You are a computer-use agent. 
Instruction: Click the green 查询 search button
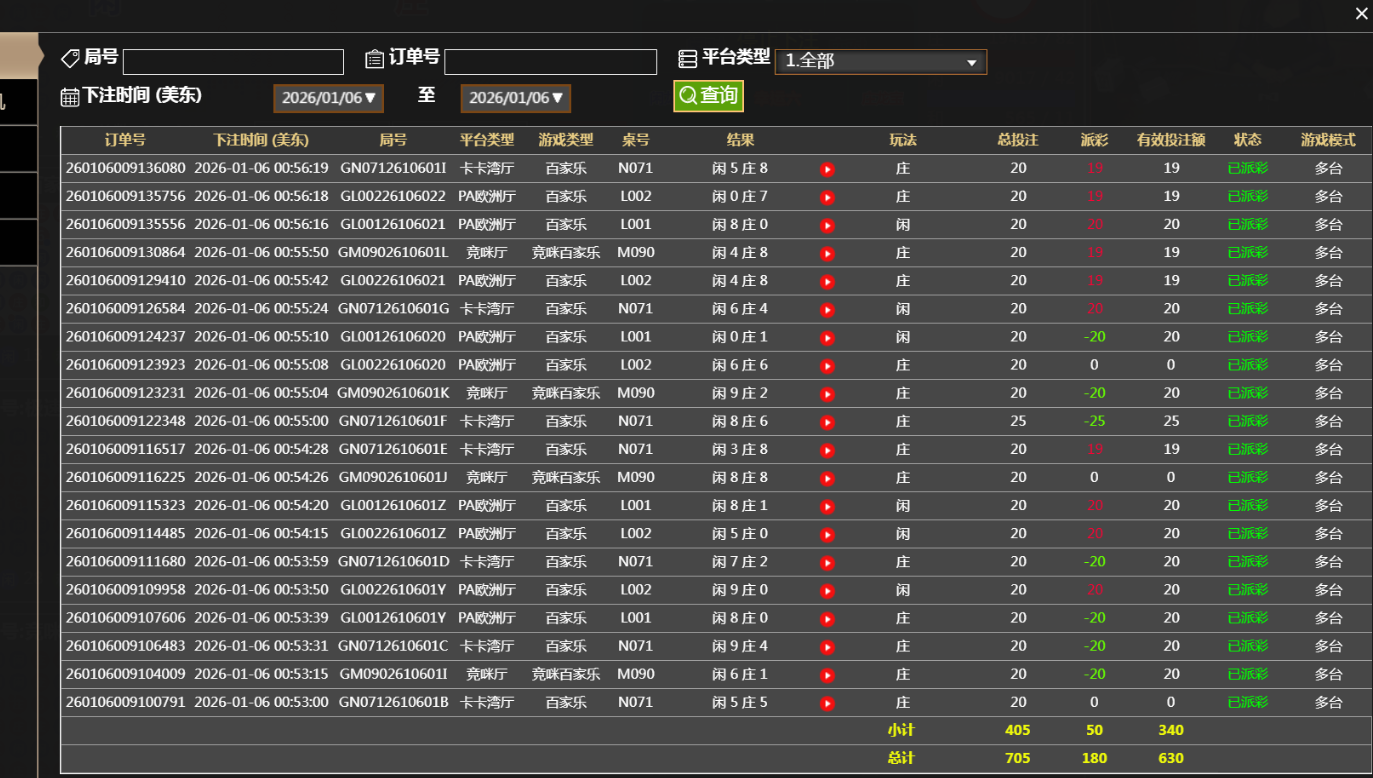coord(708,96)
